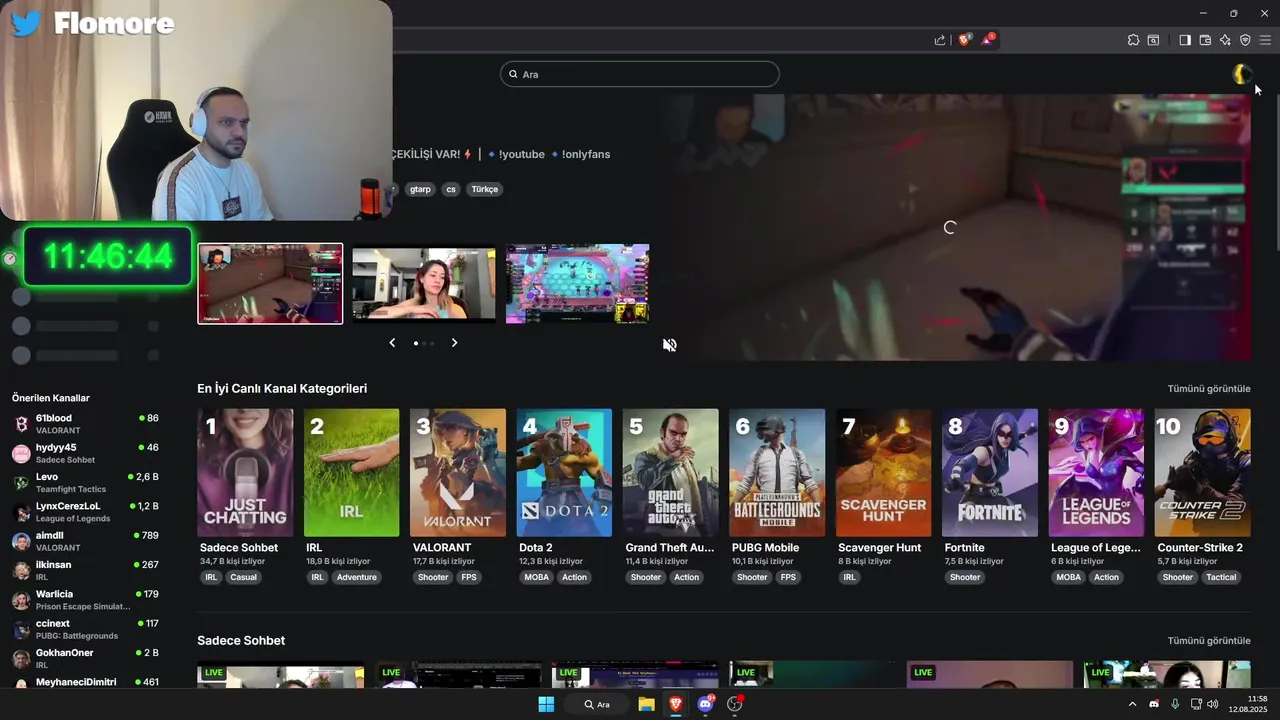Open ilkinsan channel avatar in sidebar
The image size is (1280, 720).
click(x=21, y=571)
